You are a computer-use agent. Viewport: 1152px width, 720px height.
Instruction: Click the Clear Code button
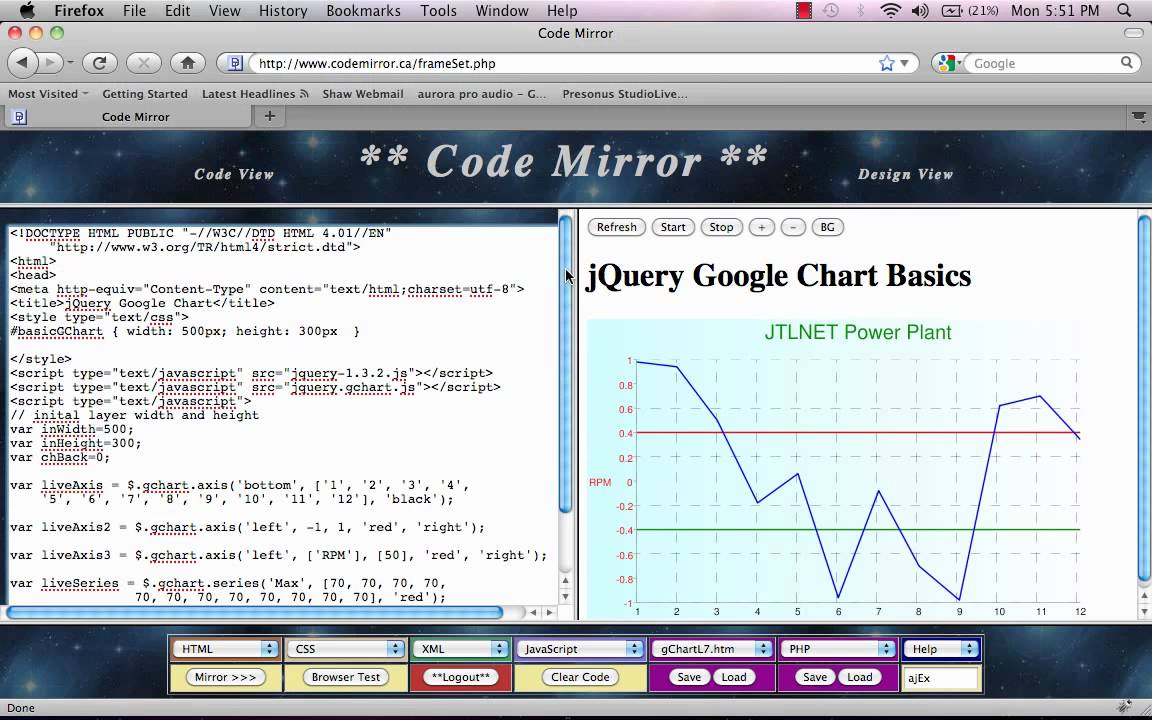pyautogui.click(x=580, y=677)
